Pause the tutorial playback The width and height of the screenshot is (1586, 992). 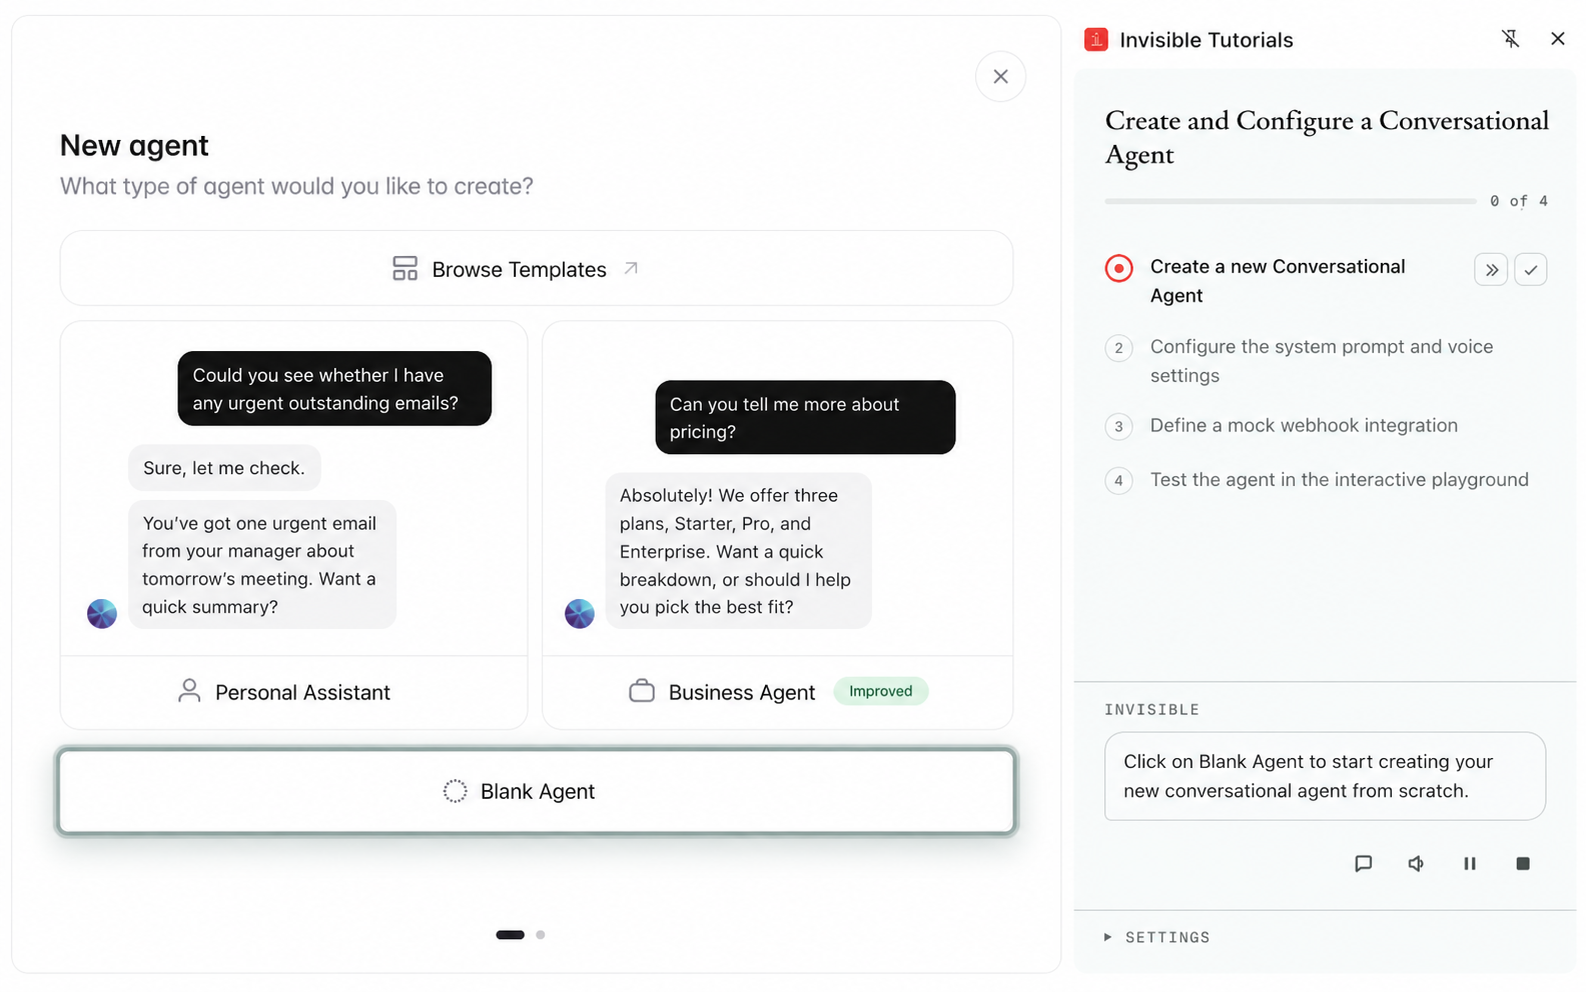pos(1470,863)
